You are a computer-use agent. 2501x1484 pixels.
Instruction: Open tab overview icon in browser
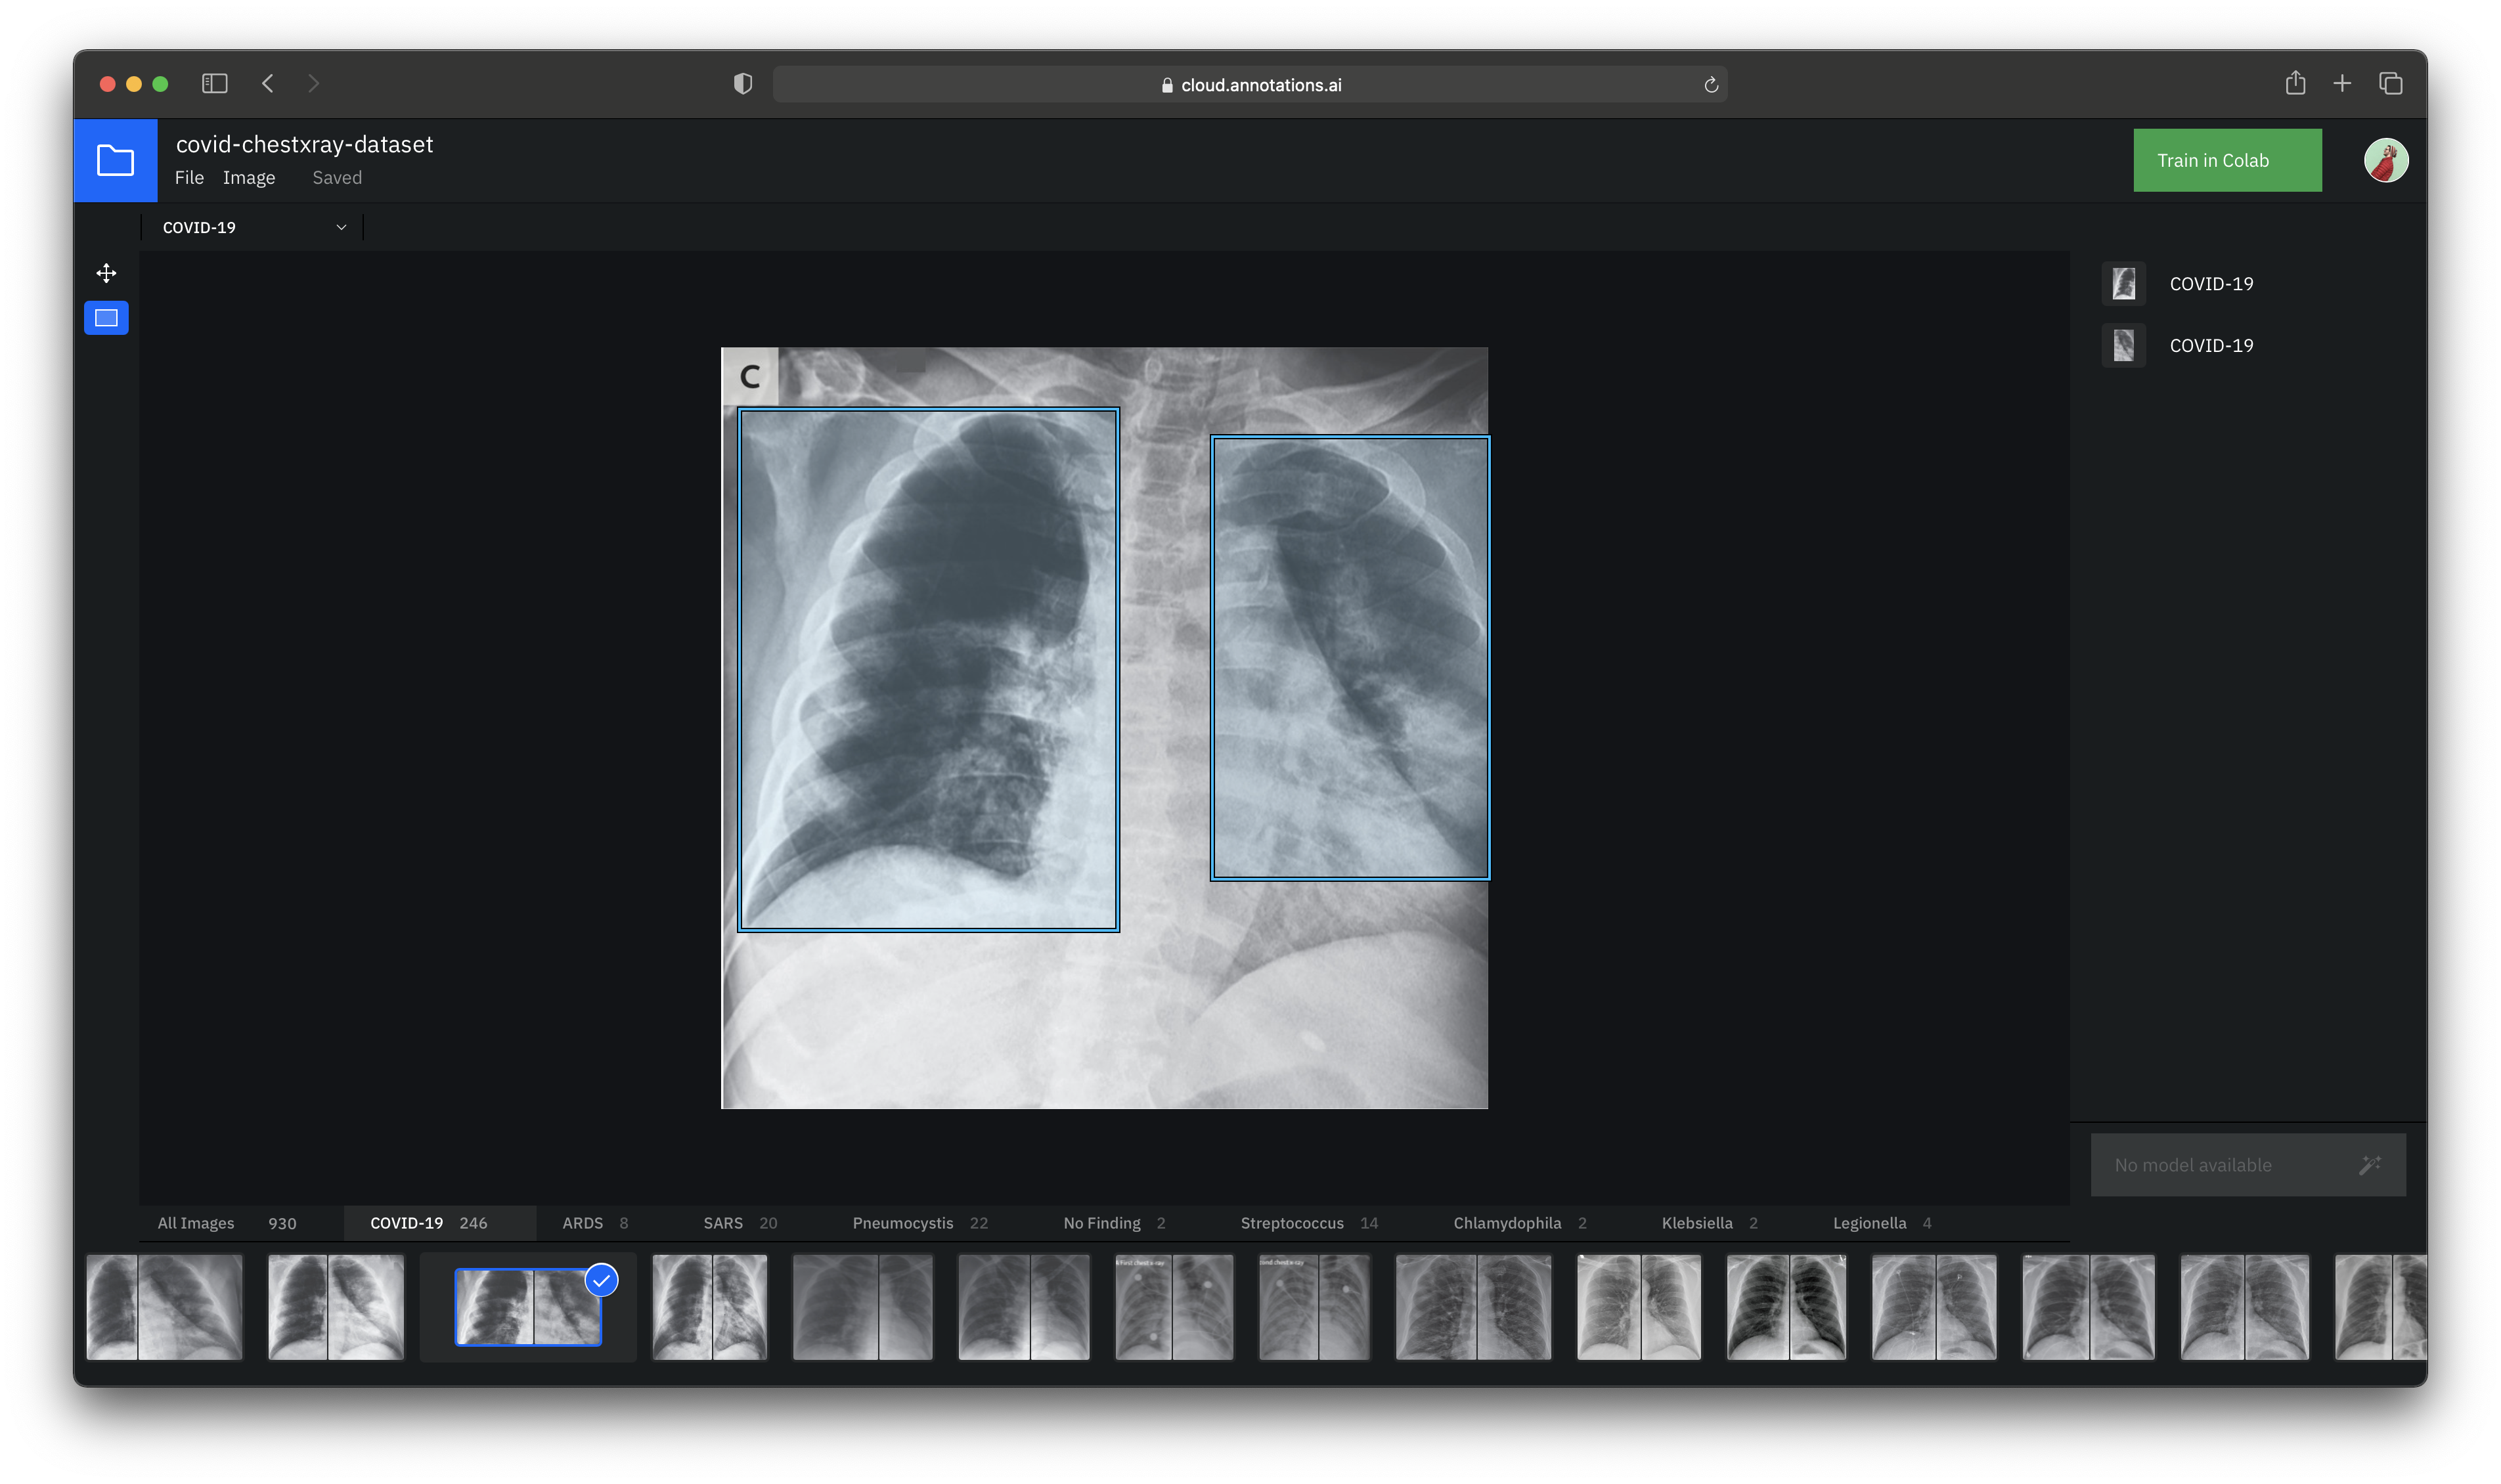tap(2390, 84)
